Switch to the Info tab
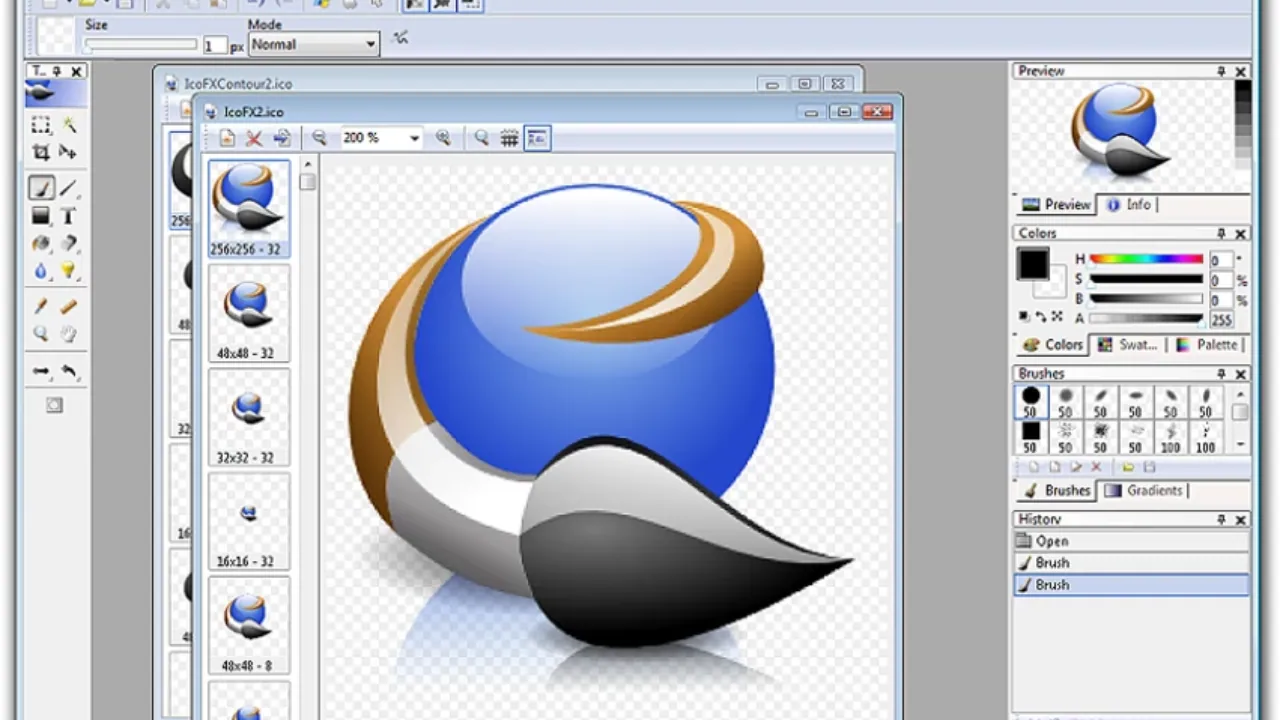This screenshot has height=720, width=1280. pyautogui.click(x=1128, y=204)
